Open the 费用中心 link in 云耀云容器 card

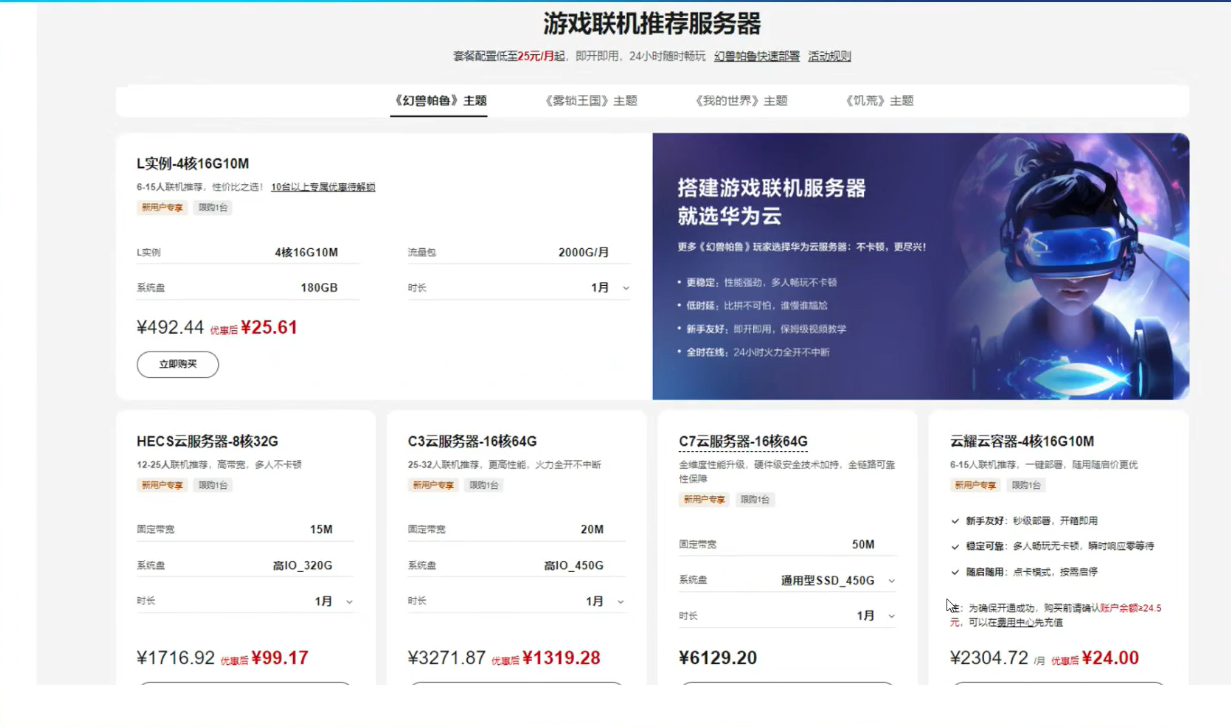pyautogui.click(x=1016, y=622)
